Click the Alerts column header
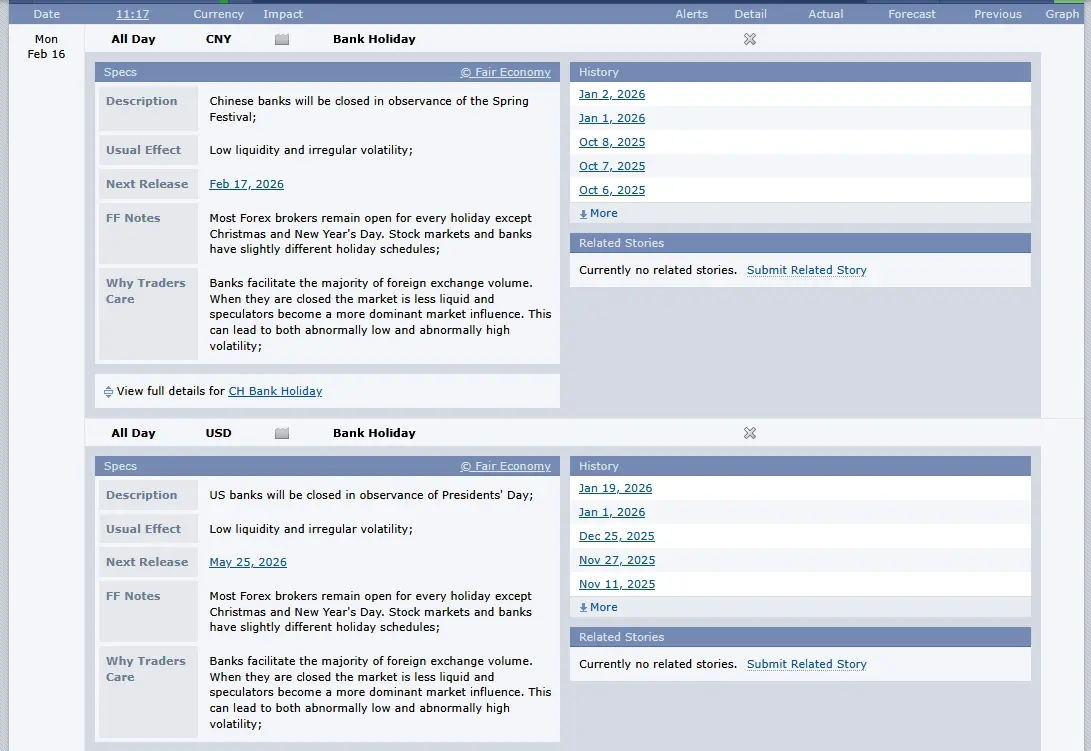Image resolution: width=1091 pixels, height=751 pixels. click(691, 14)
